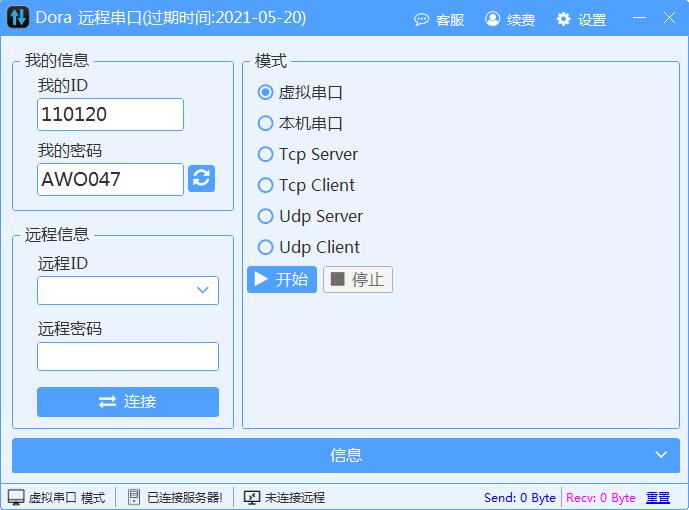Expand the 远程ID dropdown list
Image resolution: width=689 pixels, height=510 pixels.
(x=202, y=290)
